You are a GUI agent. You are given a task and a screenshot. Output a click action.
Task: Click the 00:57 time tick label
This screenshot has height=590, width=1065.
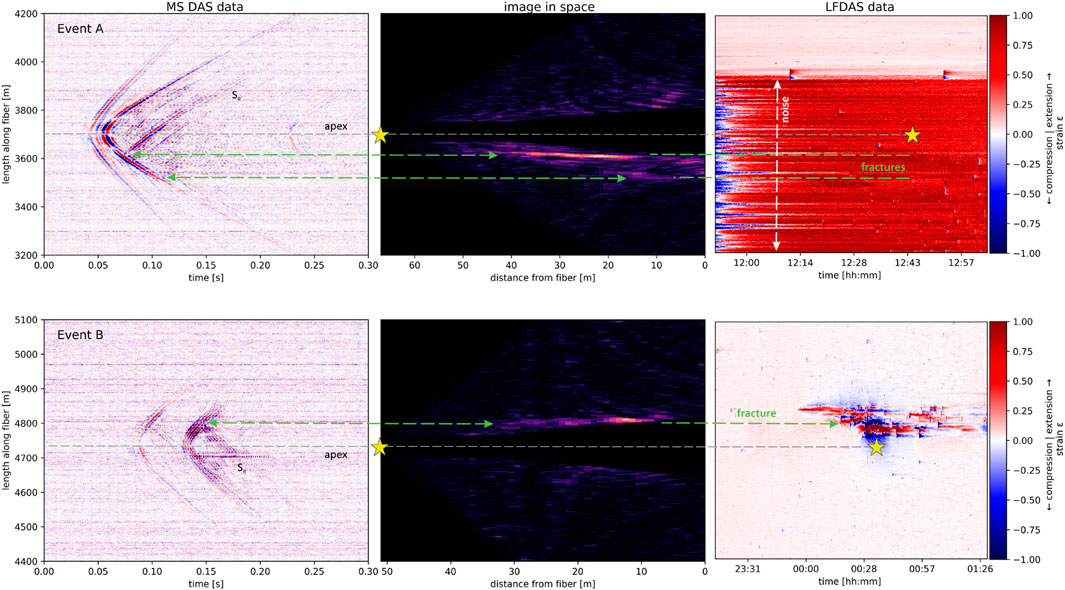pyautogui.click(x=922, y=570)
